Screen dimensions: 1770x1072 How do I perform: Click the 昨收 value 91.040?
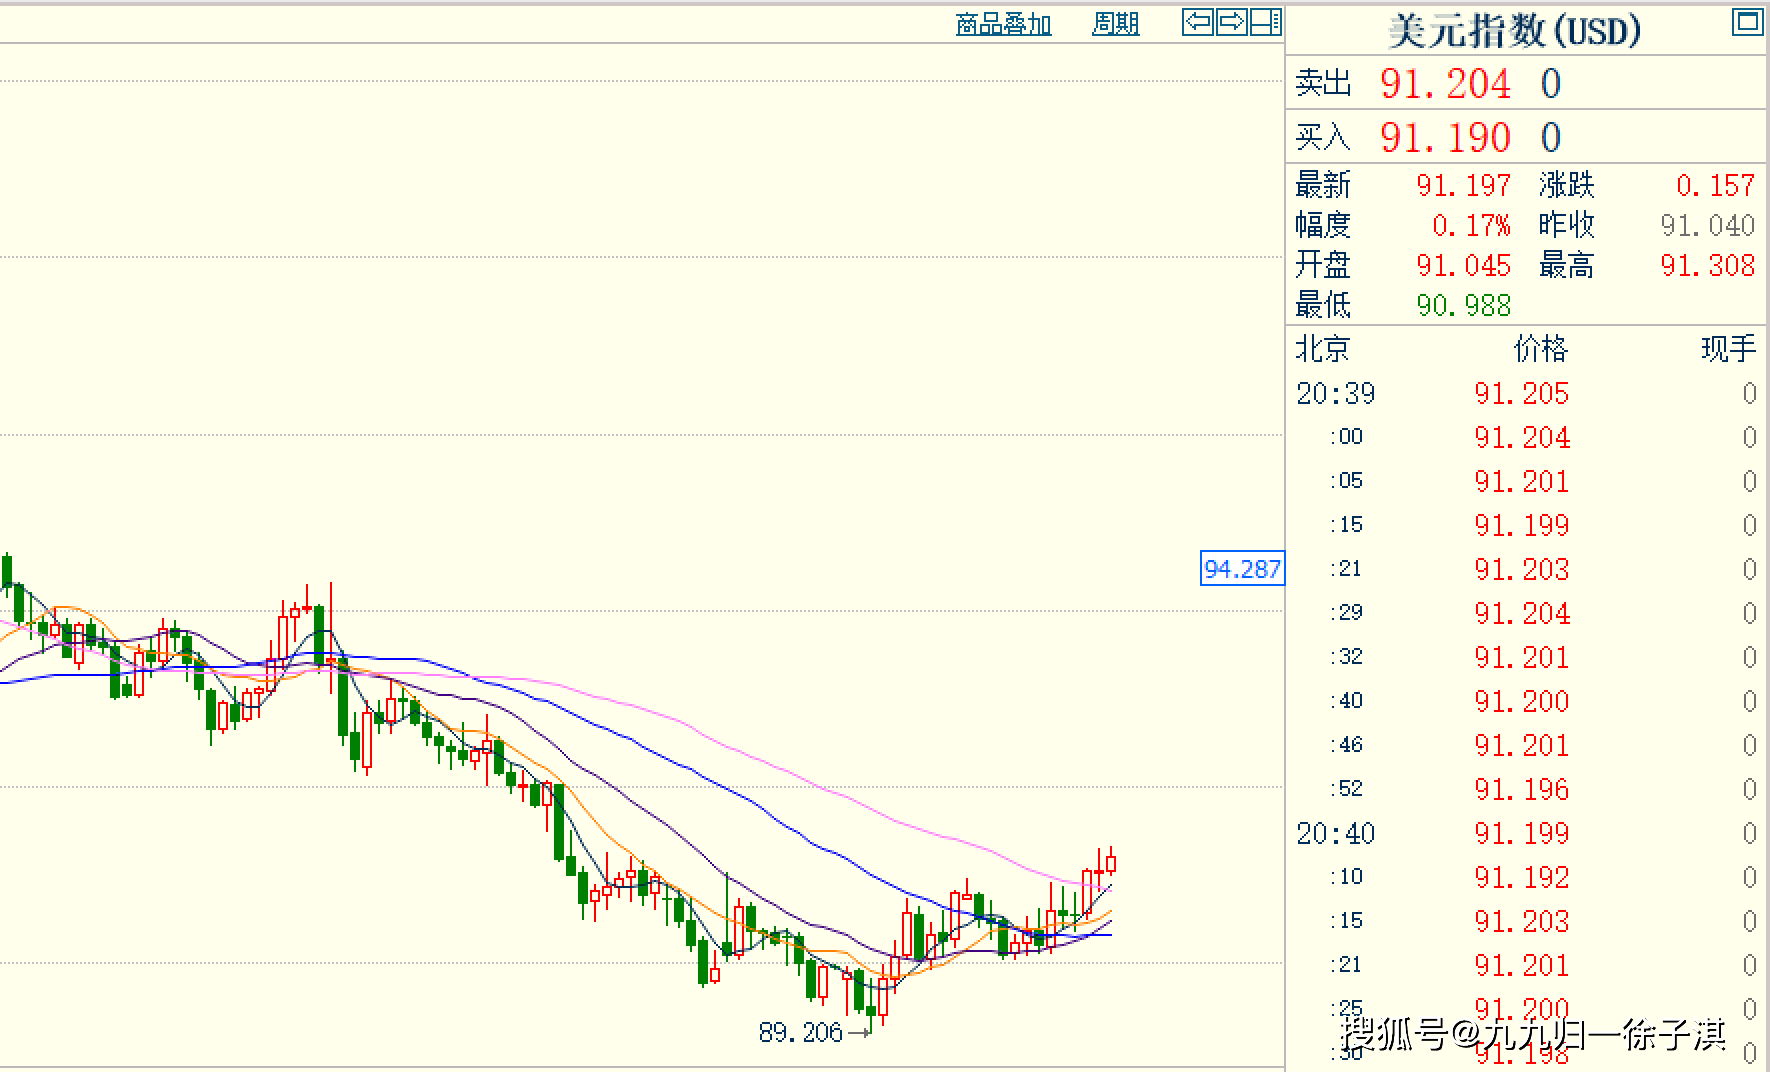pyautogui.click(x=1707, y=225)
